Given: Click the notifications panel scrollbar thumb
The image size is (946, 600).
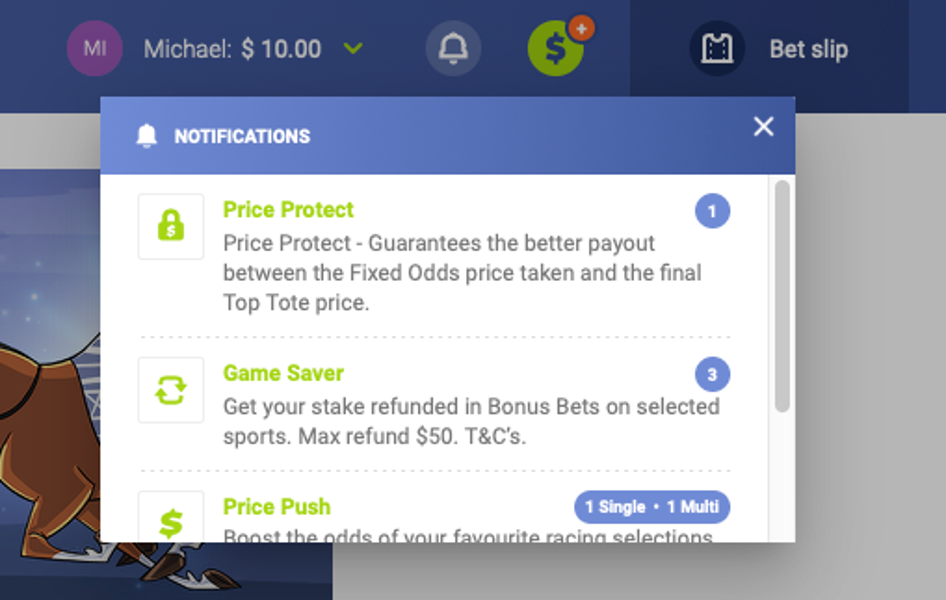Looking at the screenshot, I should (782, 296).
